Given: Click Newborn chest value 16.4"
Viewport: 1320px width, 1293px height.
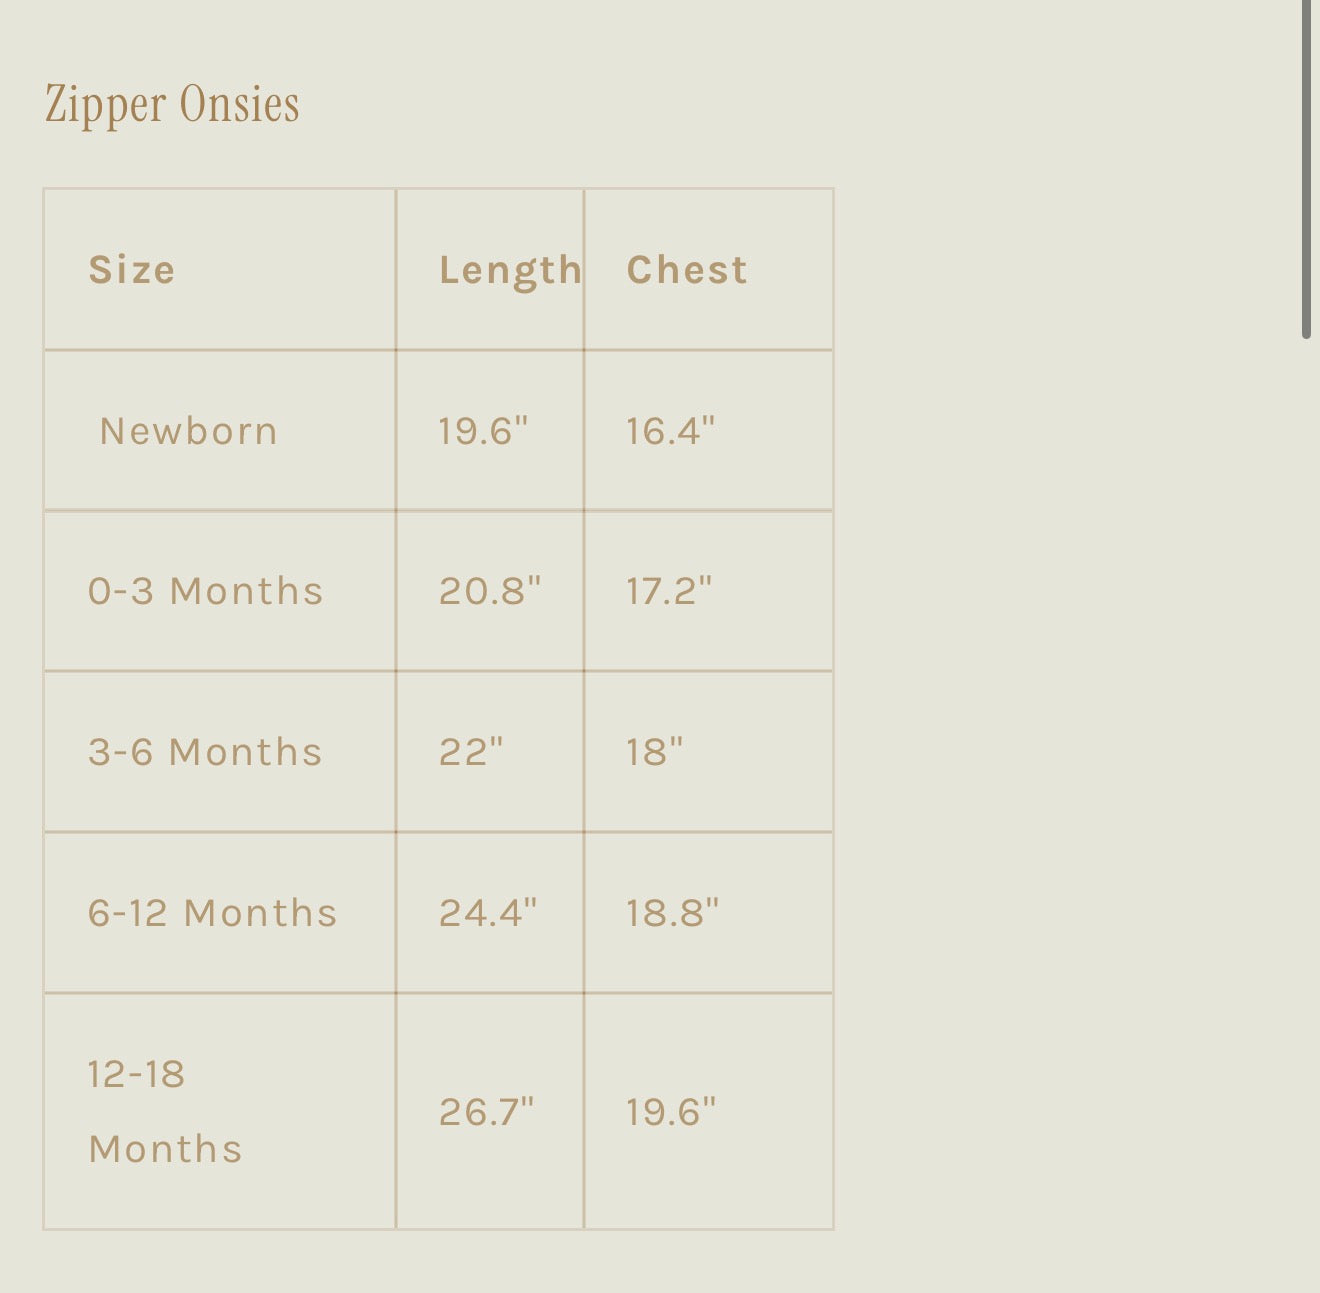Looking at the screenshot, I should coord(670,431).
